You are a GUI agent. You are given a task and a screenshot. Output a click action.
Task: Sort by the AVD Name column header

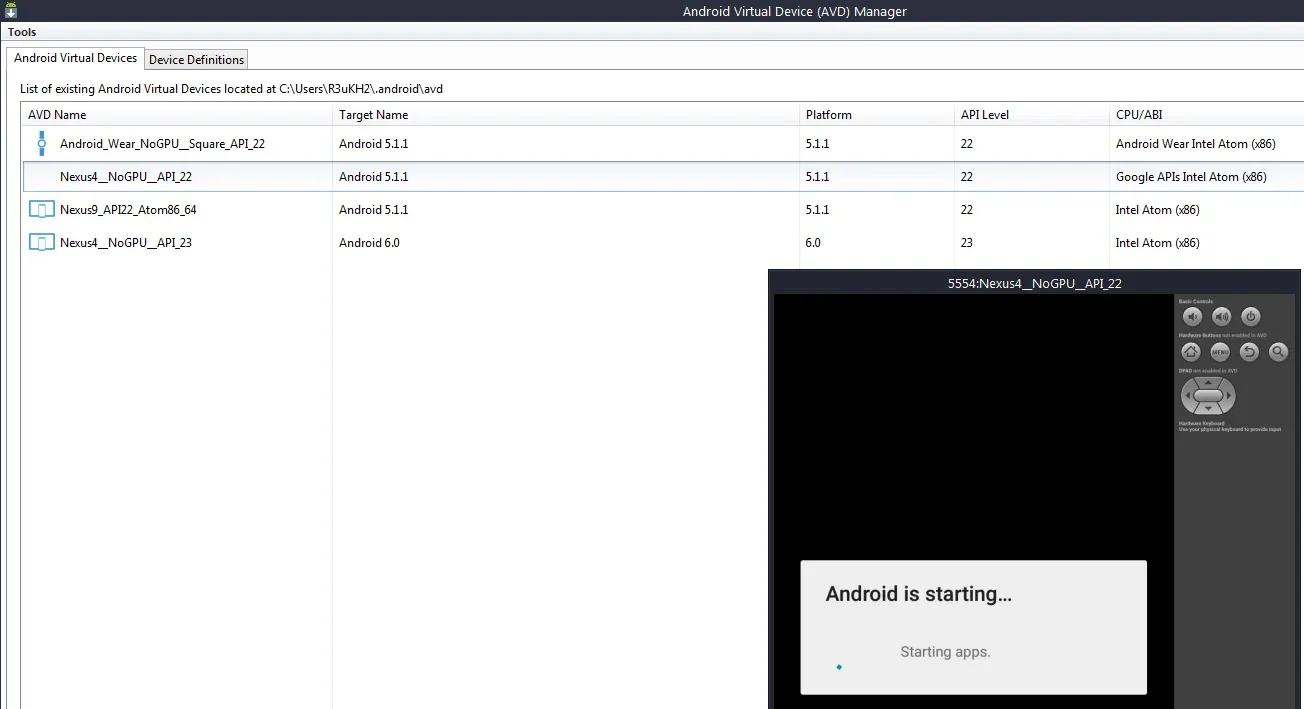pos(177,115)
